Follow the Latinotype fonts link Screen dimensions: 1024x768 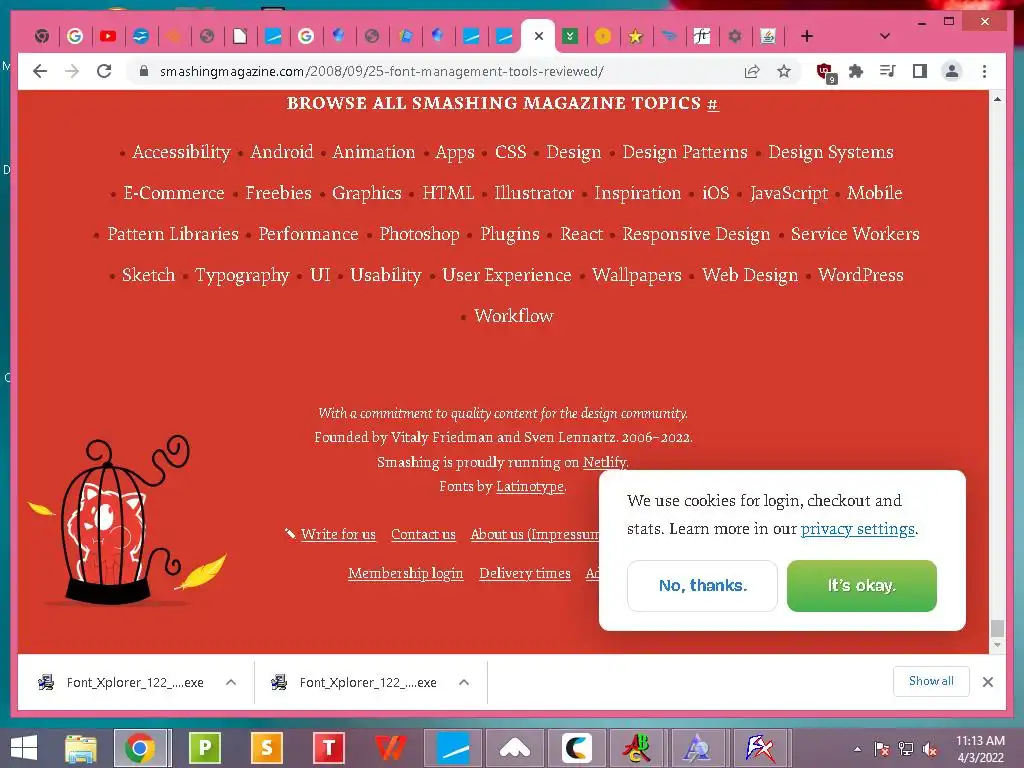530,487
